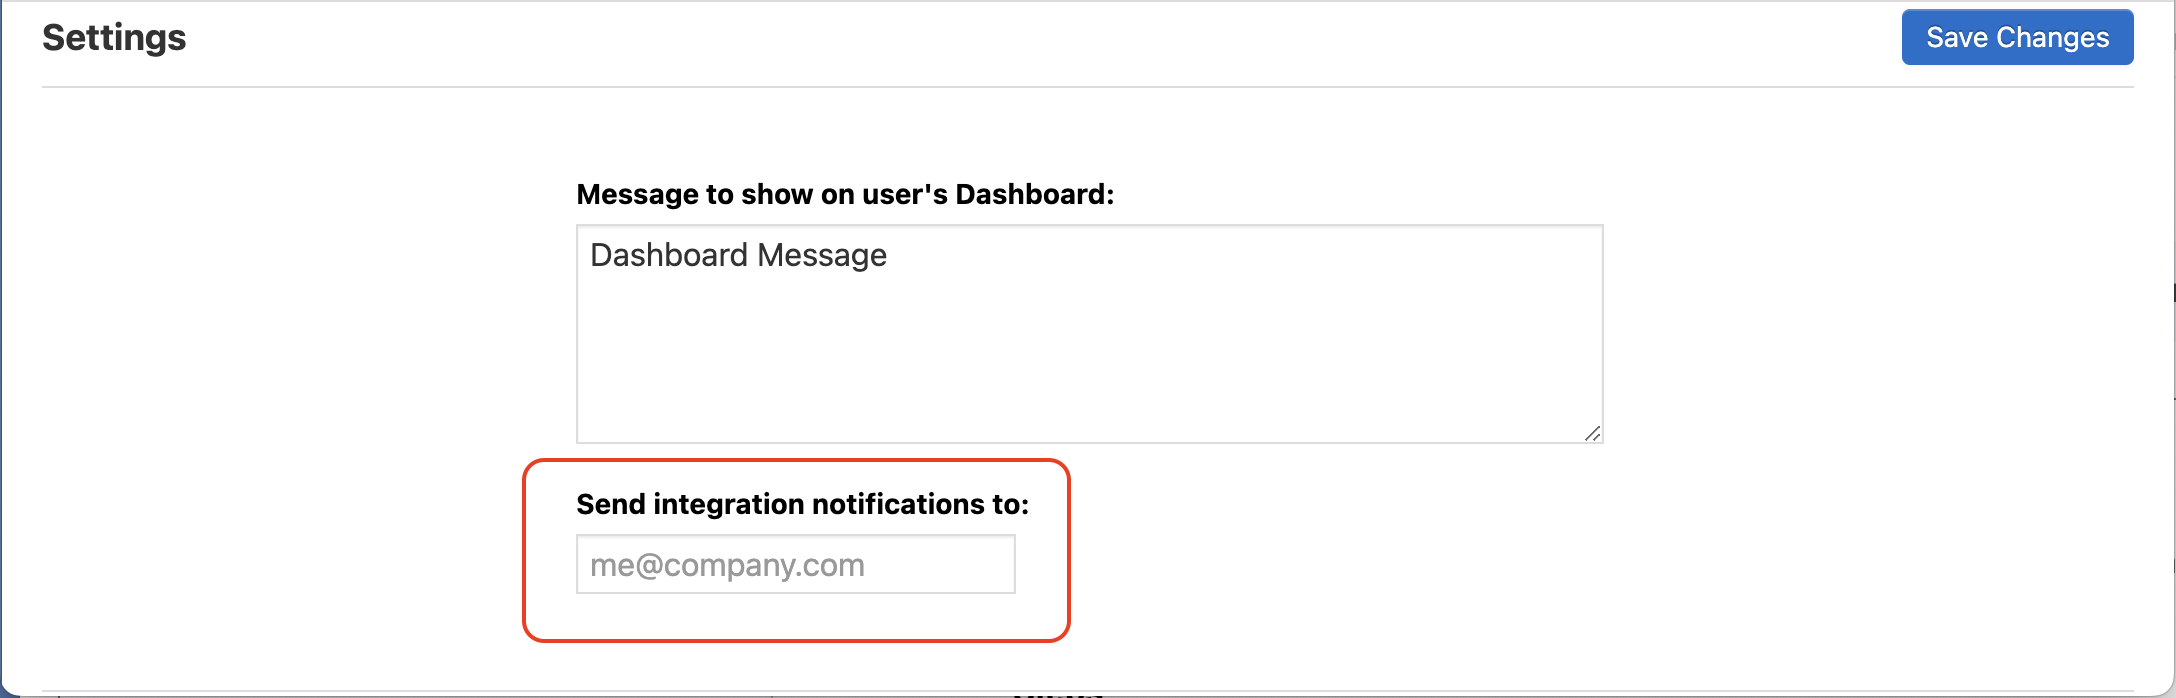Focus the Dashboard Message text area

tap(1089, 334)
